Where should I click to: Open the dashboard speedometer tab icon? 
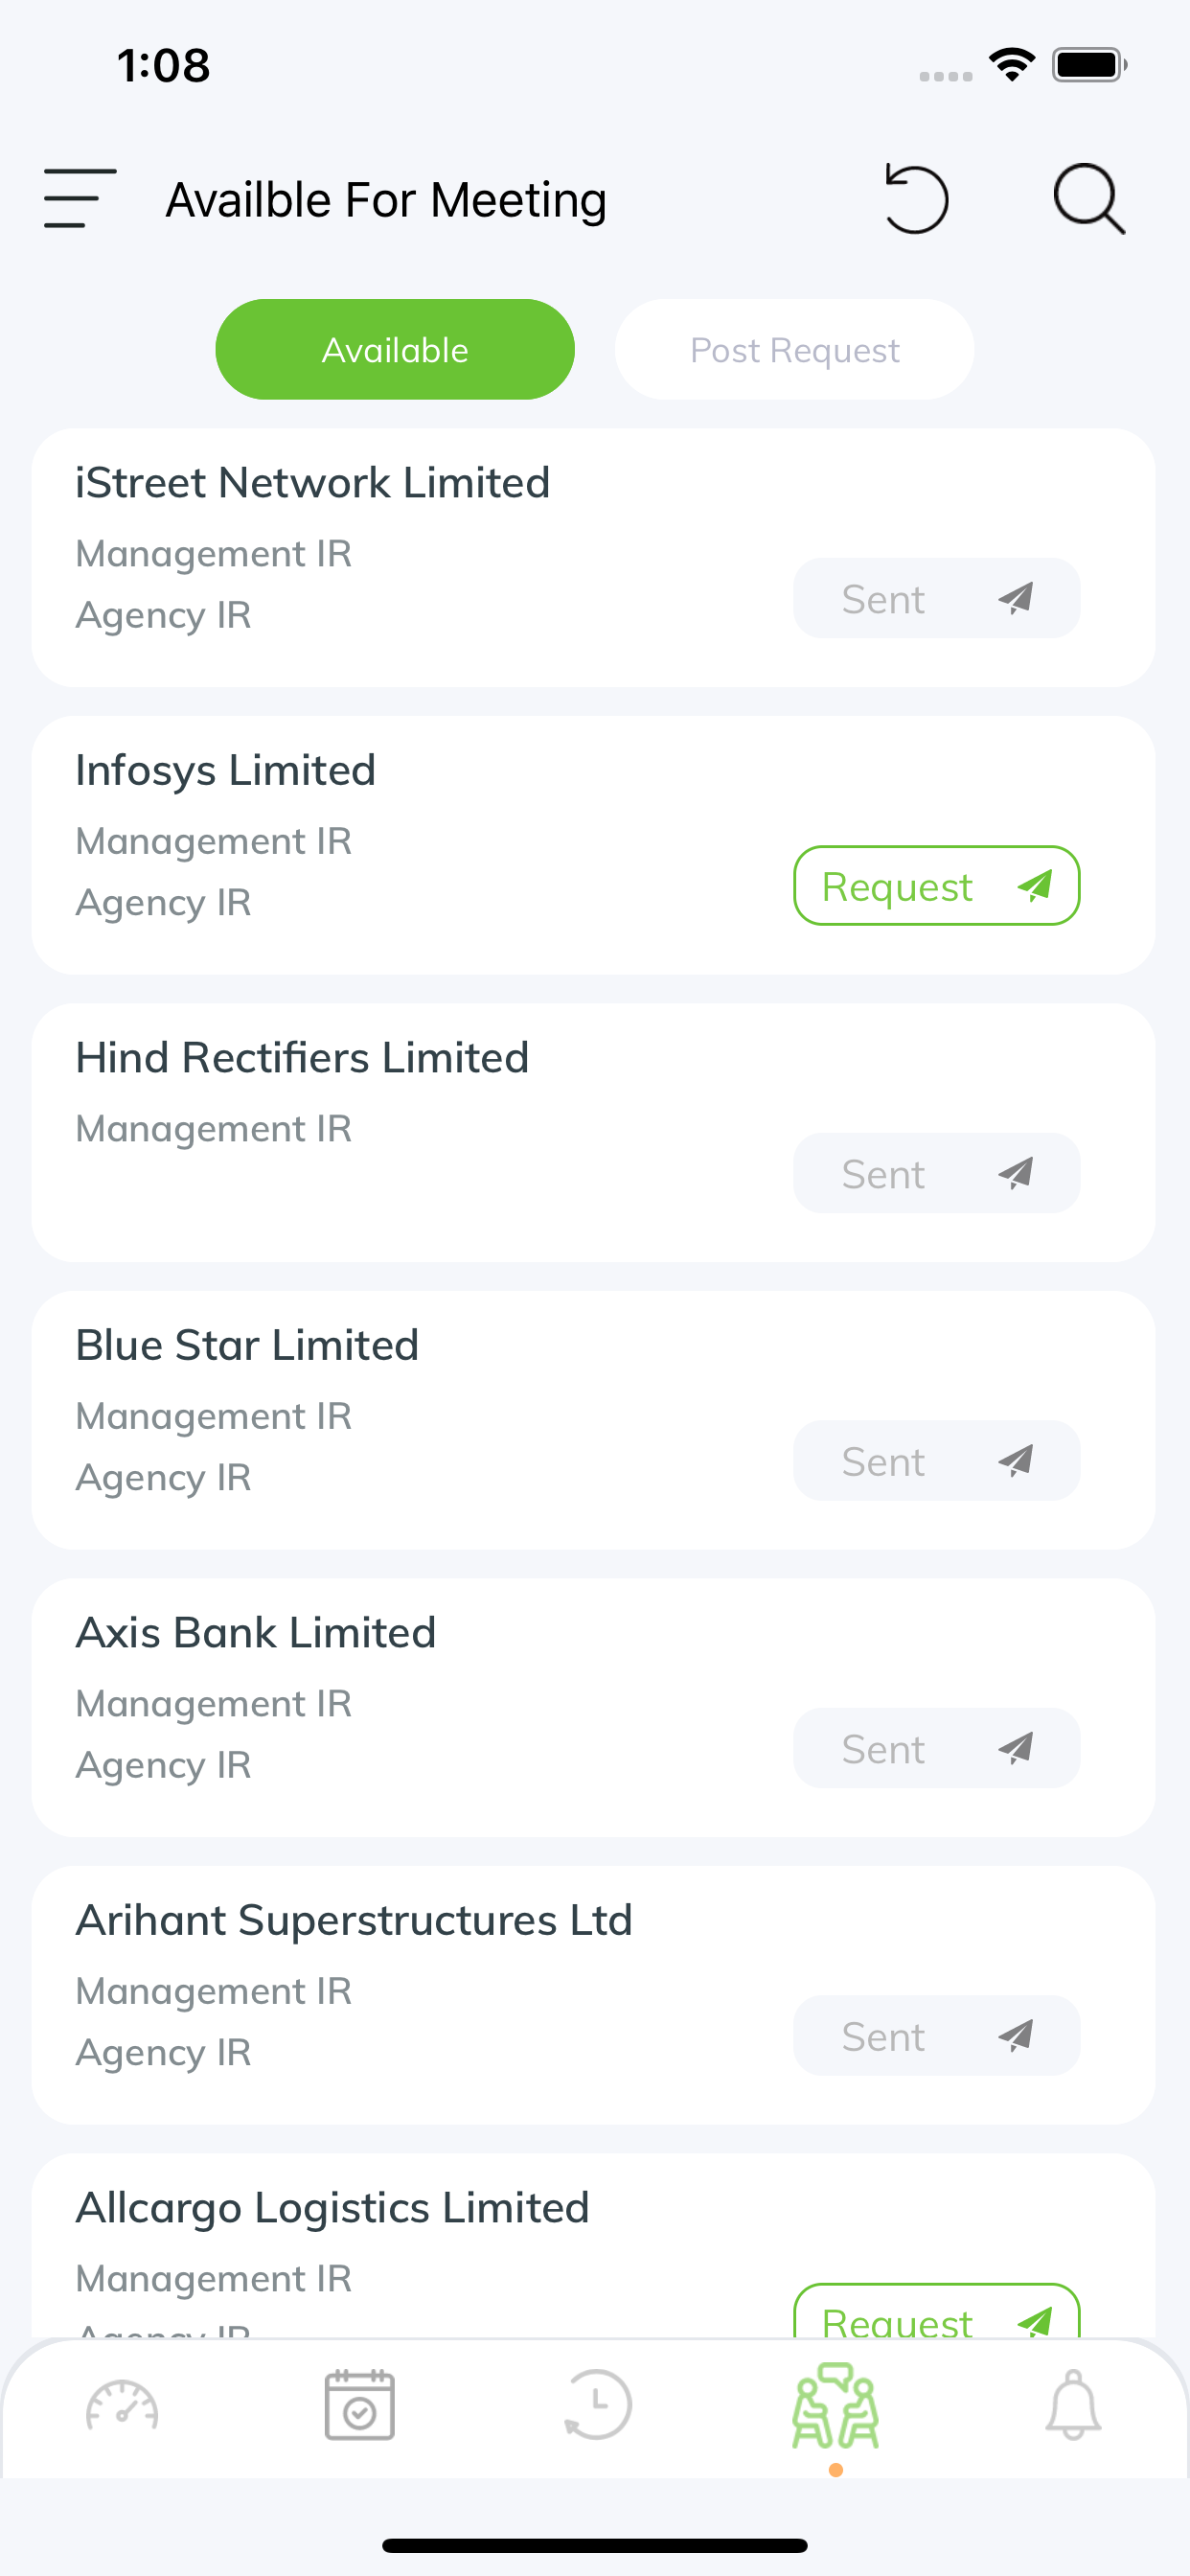coord(122,2406)
